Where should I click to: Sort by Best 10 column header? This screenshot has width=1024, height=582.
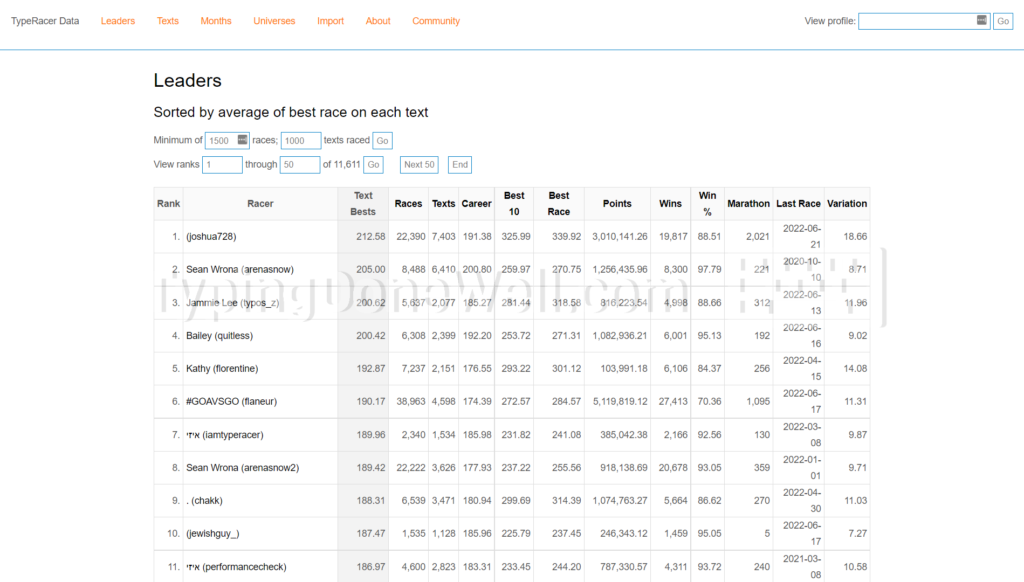click(x=514, y=204)
